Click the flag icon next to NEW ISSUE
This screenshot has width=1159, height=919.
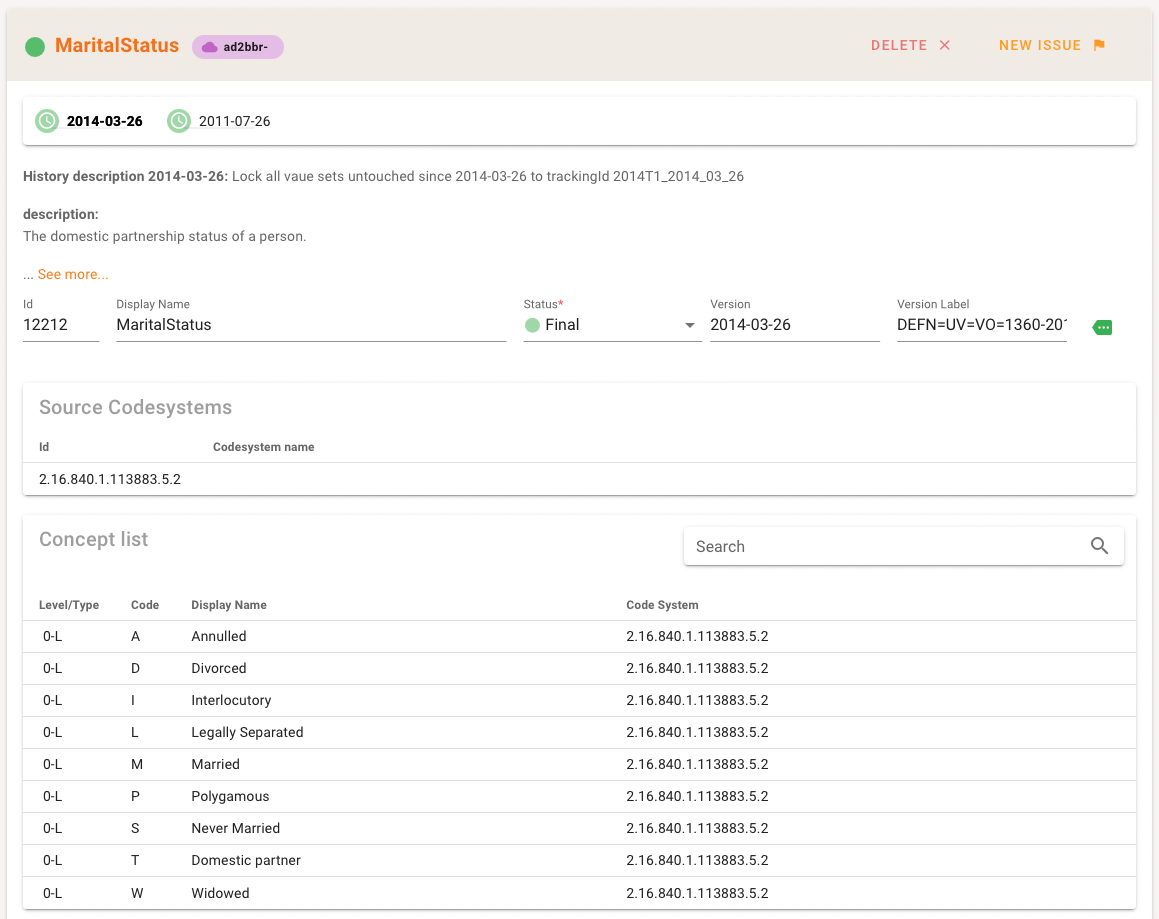(1099, 45)
